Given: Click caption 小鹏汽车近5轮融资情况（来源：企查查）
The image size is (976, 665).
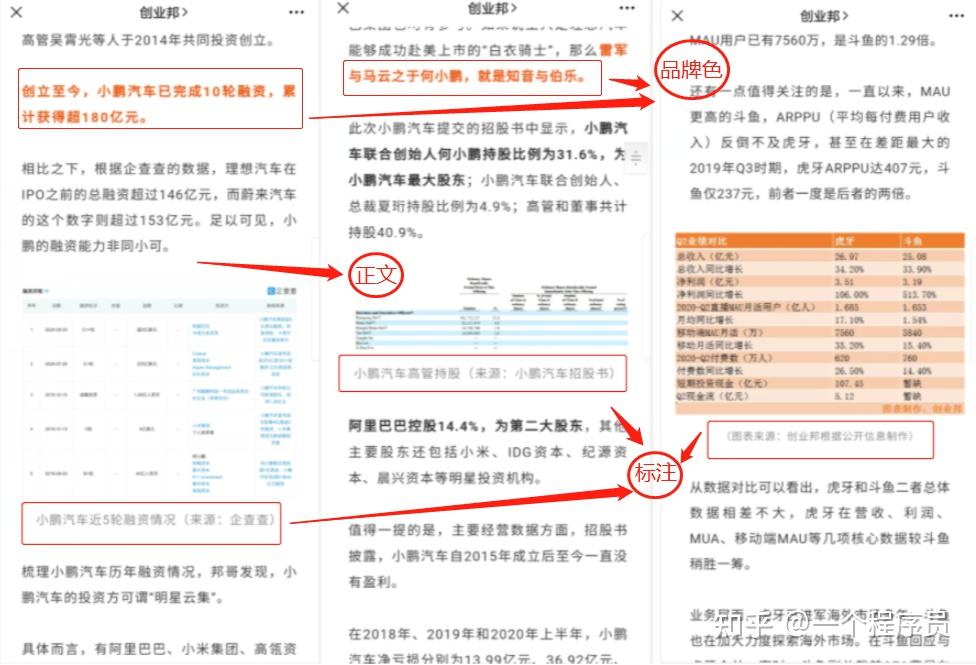Looking at the screenshot, I should coord(154,519).
